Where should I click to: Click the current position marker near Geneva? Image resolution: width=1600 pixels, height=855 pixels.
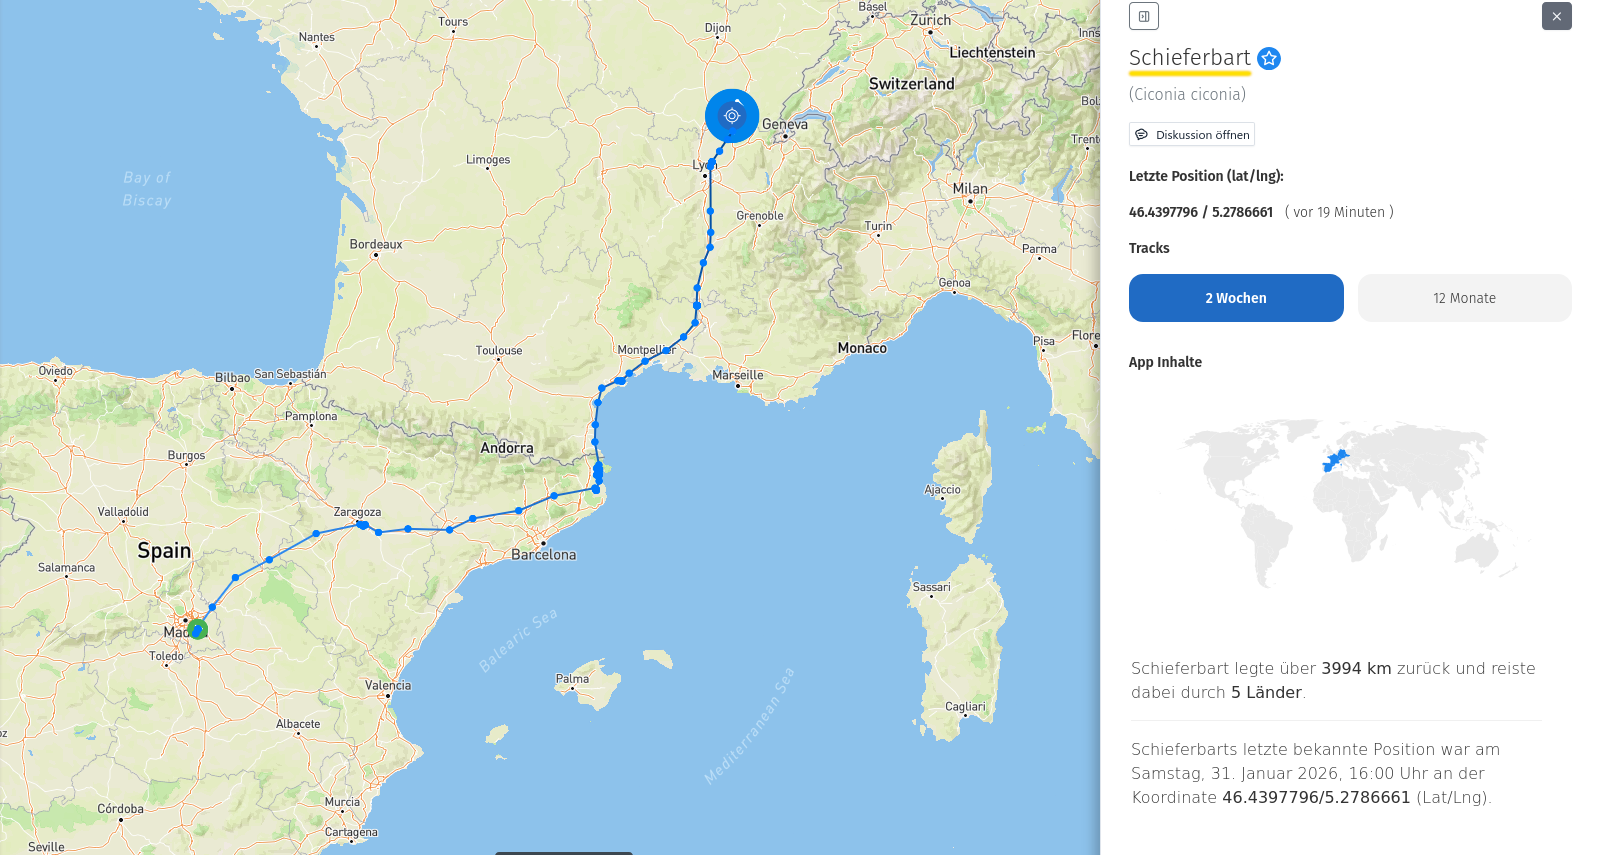[x=732, y=116]
